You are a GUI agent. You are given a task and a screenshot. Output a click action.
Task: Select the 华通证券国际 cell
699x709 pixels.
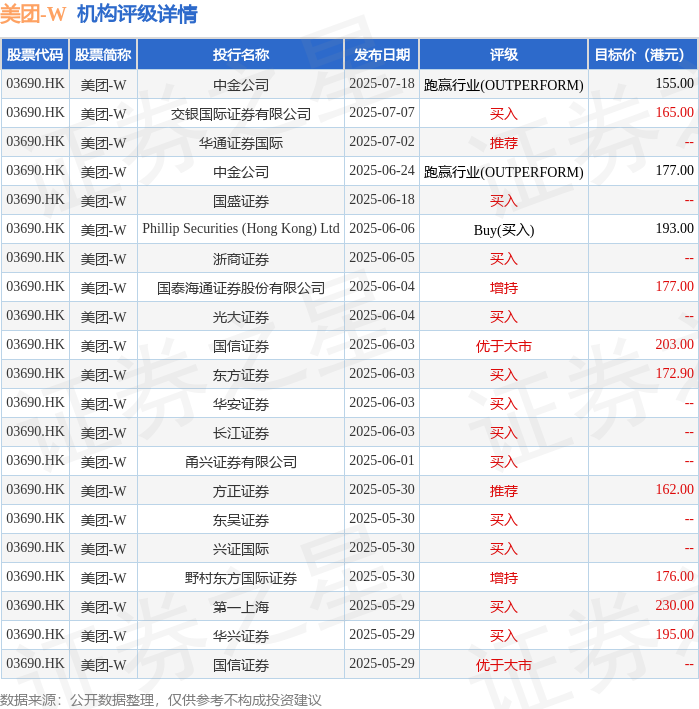(x=241, y=143)
